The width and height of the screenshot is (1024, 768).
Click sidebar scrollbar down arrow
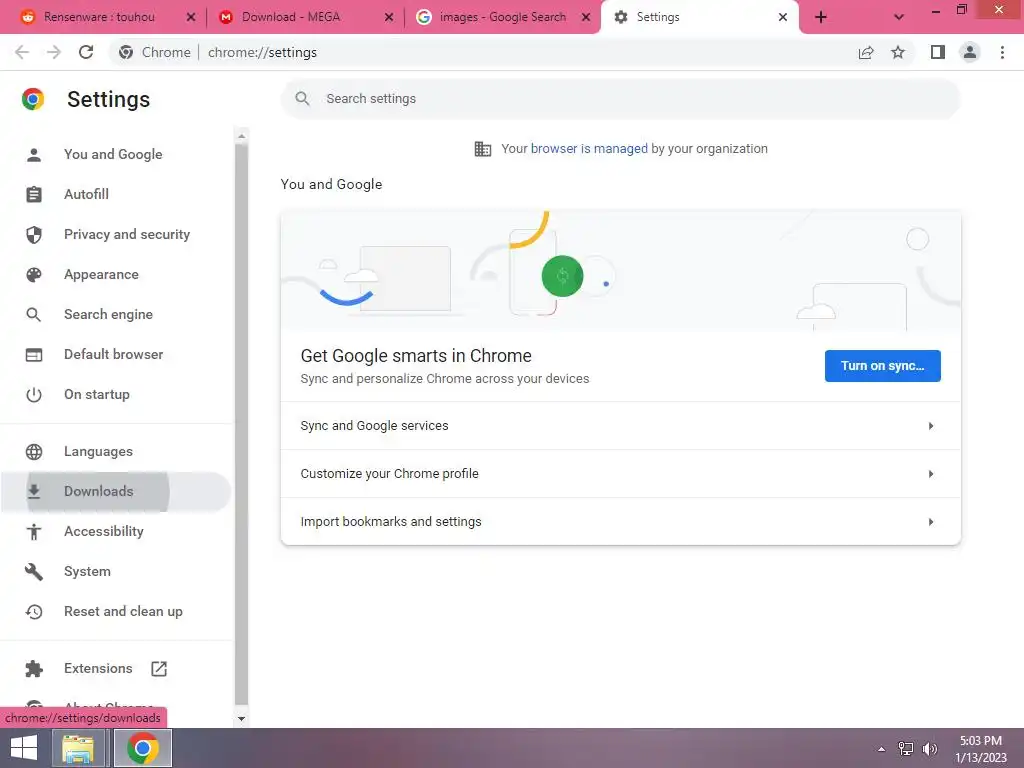coord(242,718)
